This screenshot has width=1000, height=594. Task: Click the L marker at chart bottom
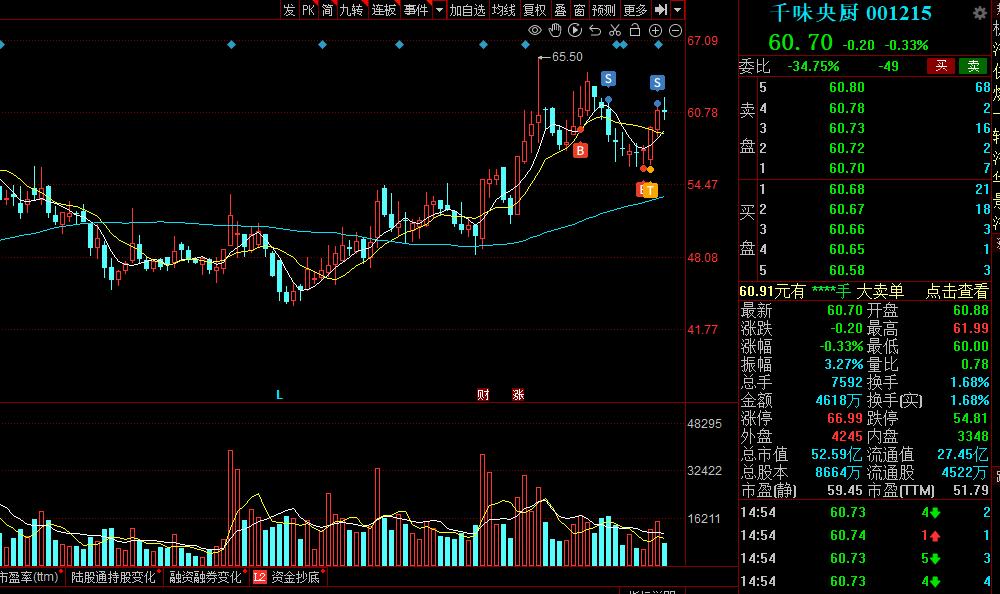coord(279,395)
